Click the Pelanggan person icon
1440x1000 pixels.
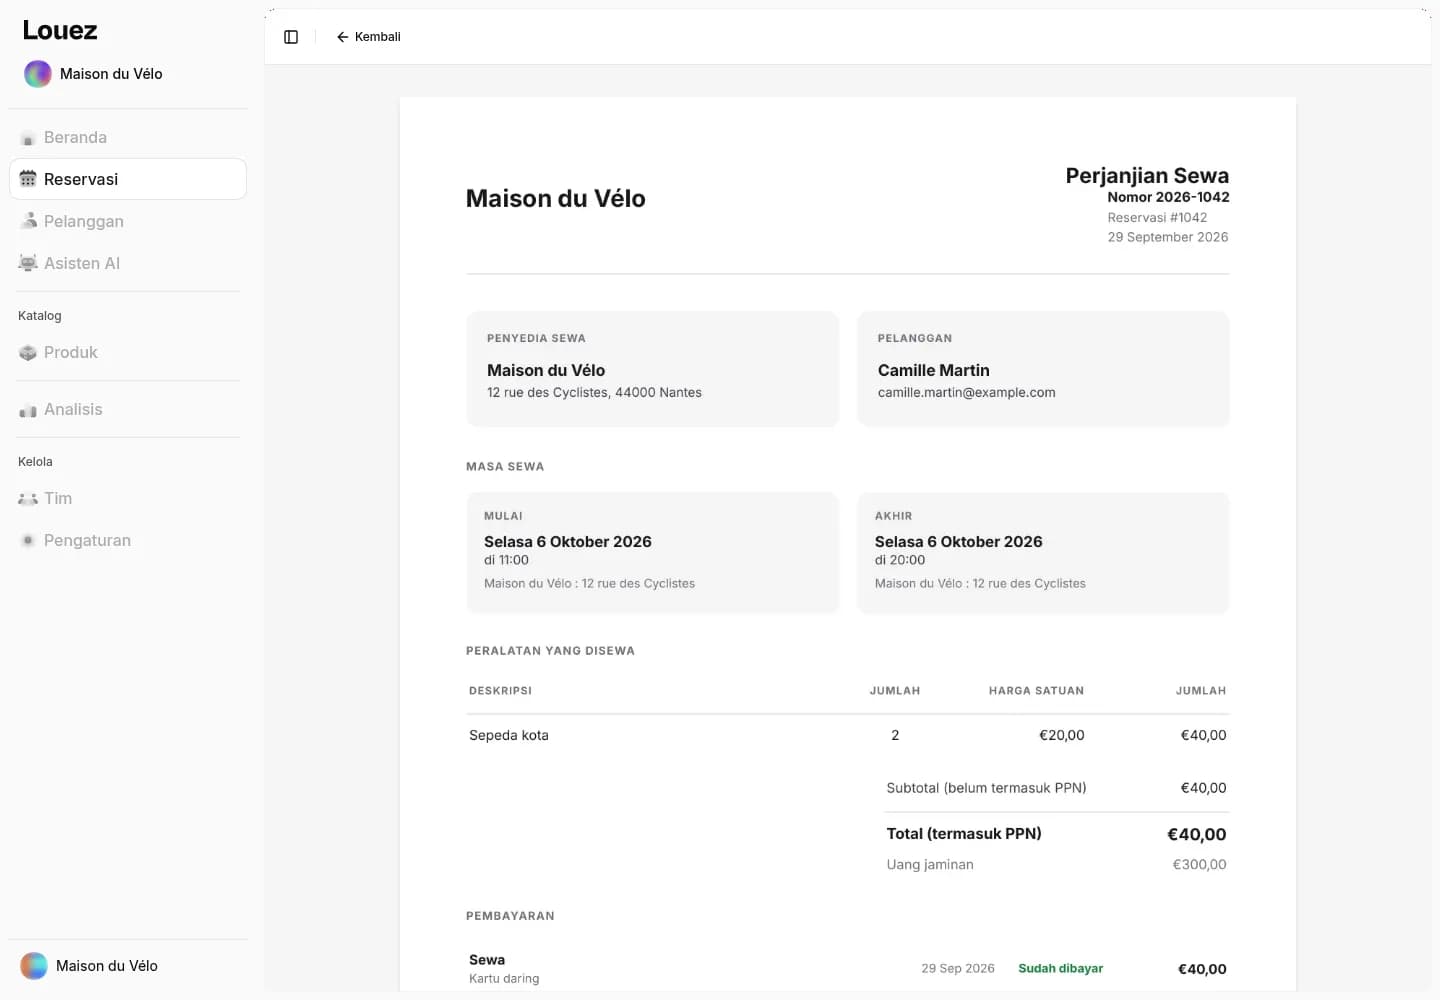point(28,221)
